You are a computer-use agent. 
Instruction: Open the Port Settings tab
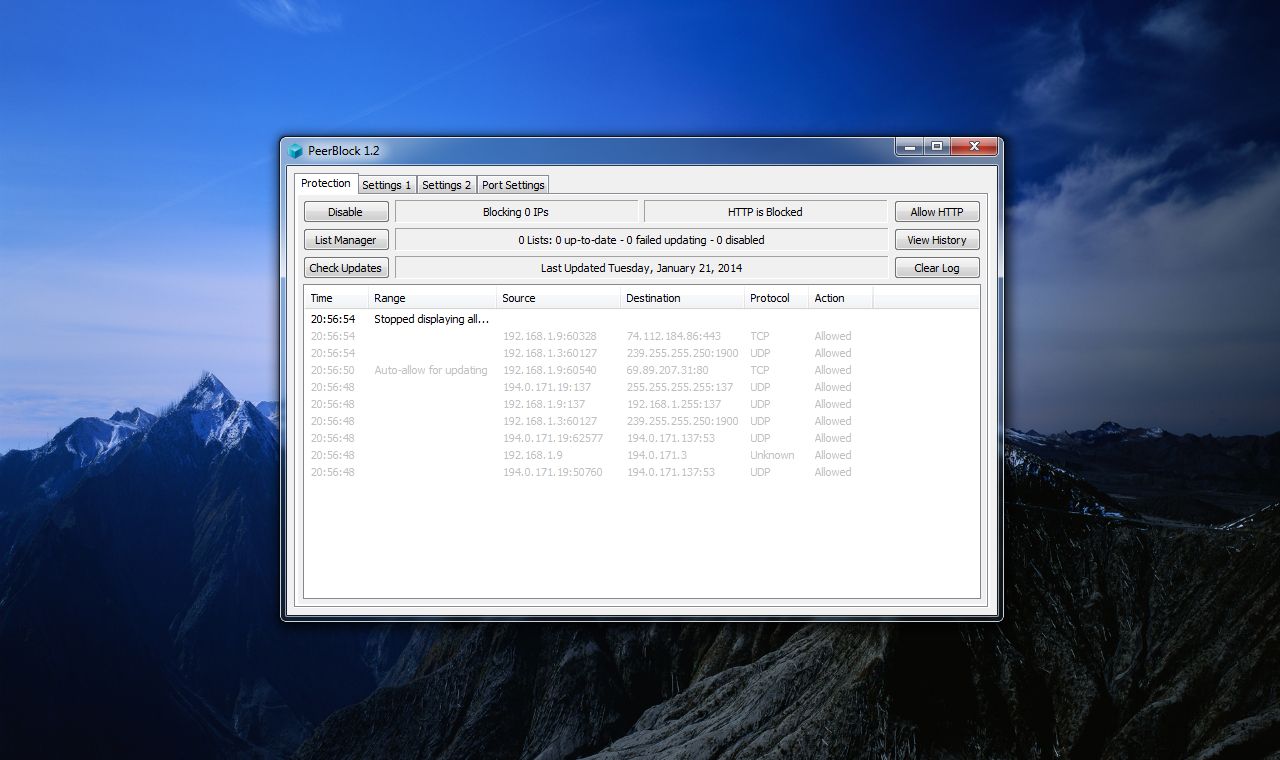coord(512,184)
